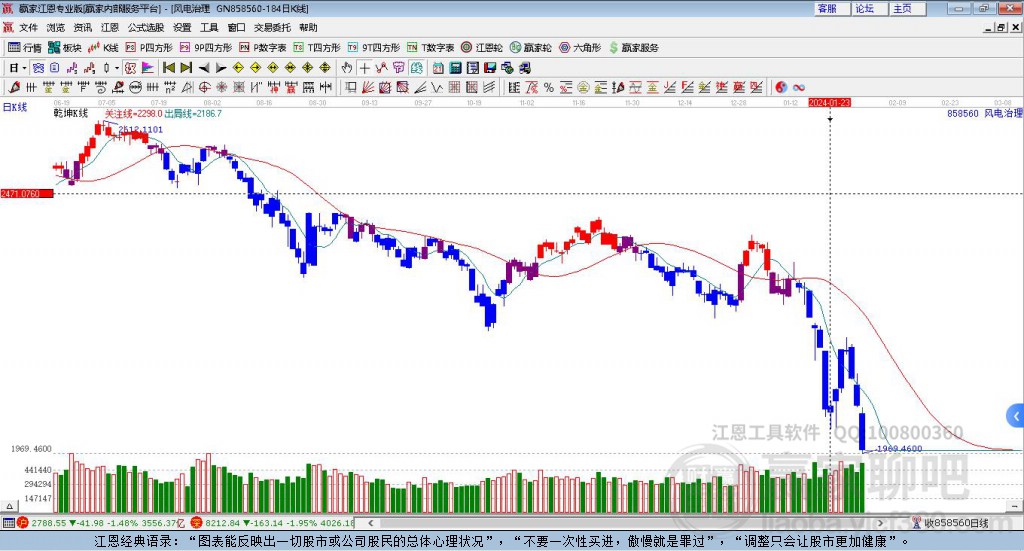Open the 赢家服务 dollar-sign service button
This screenshot has width=1024, height=551.
(633, 47)
